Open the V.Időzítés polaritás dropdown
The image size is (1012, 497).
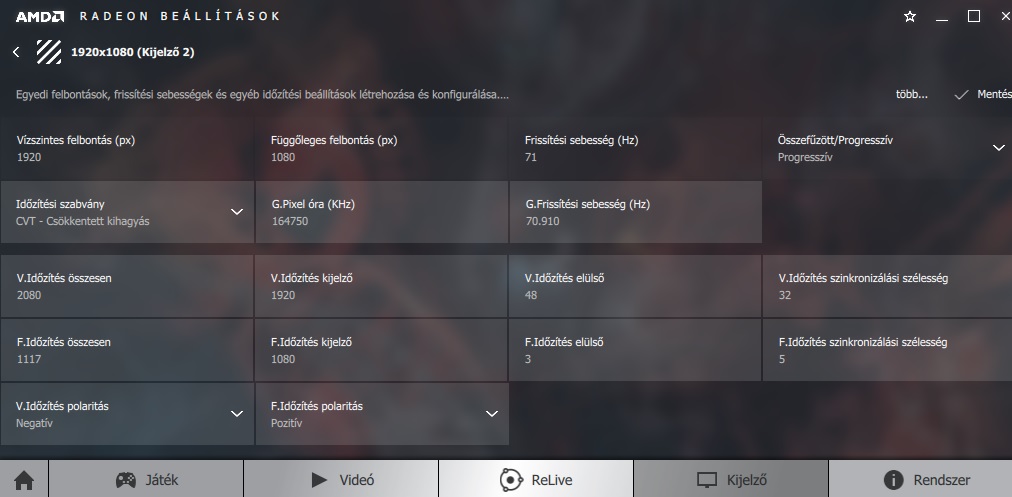click(x=127, y=414)
